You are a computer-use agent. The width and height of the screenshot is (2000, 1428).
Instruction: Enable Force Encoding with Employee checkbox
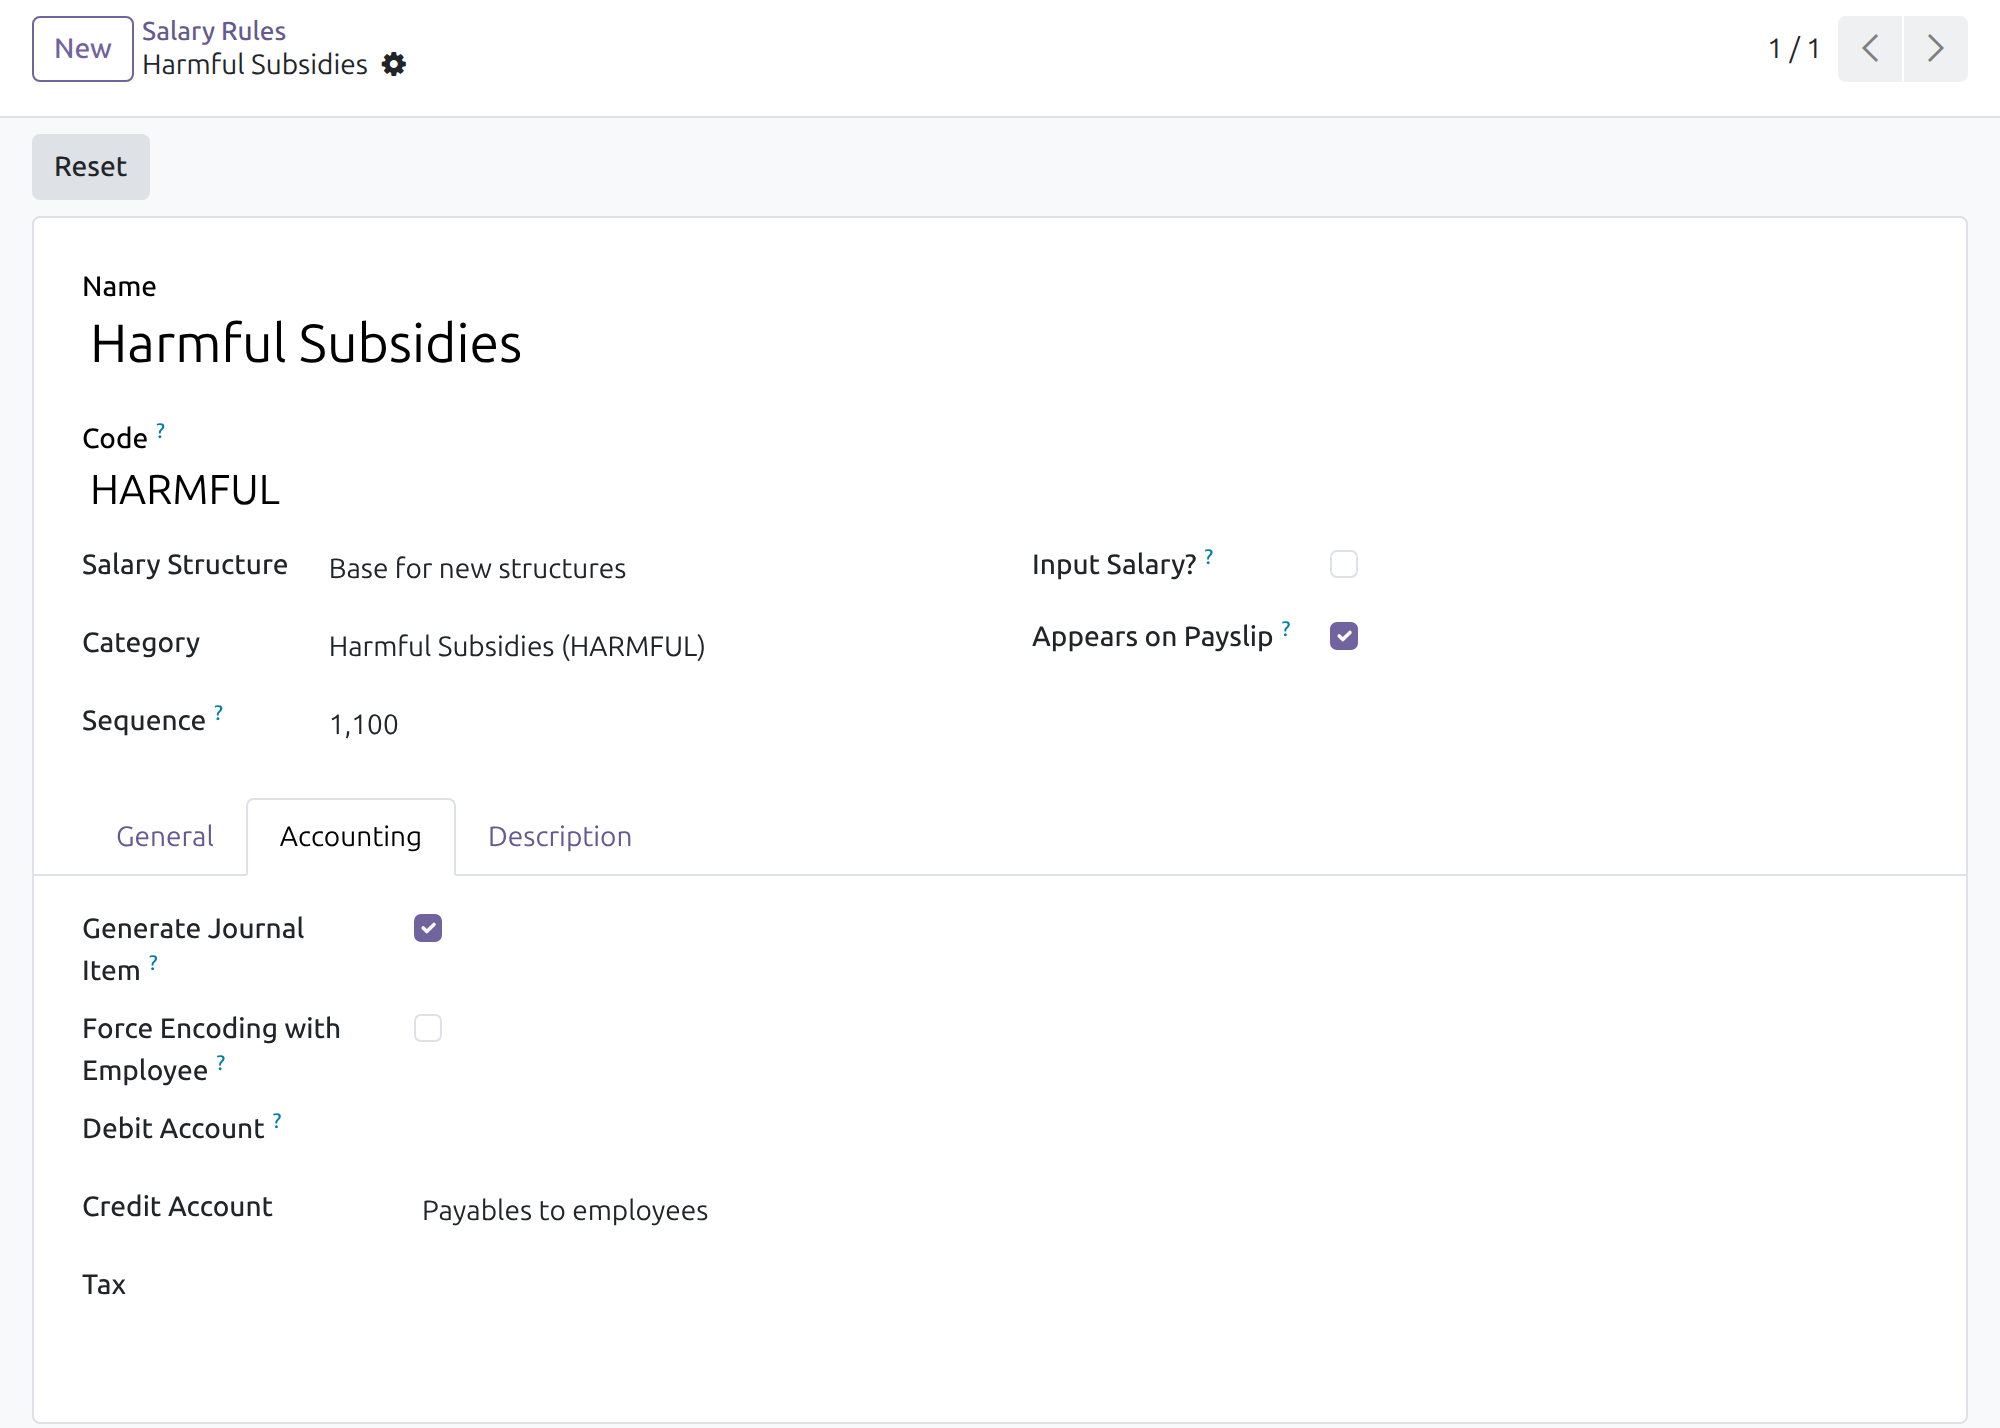[x=428, y=1028]
